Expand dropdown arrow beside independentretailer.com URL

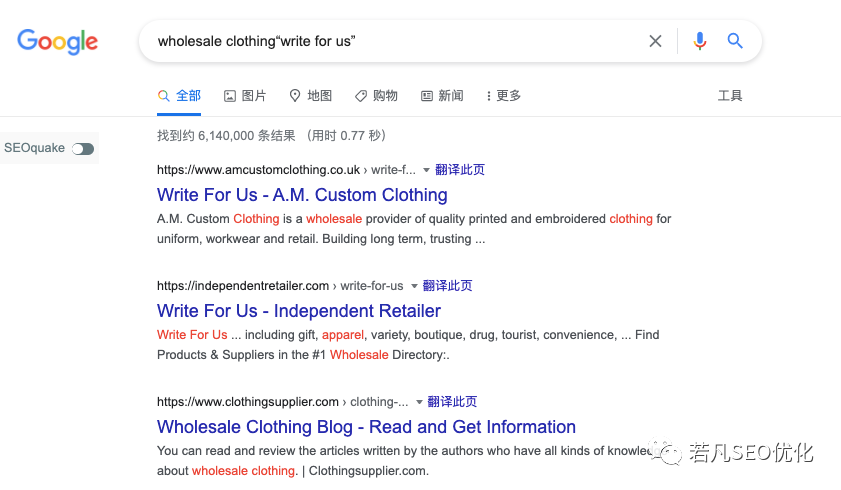coord(414,286)
